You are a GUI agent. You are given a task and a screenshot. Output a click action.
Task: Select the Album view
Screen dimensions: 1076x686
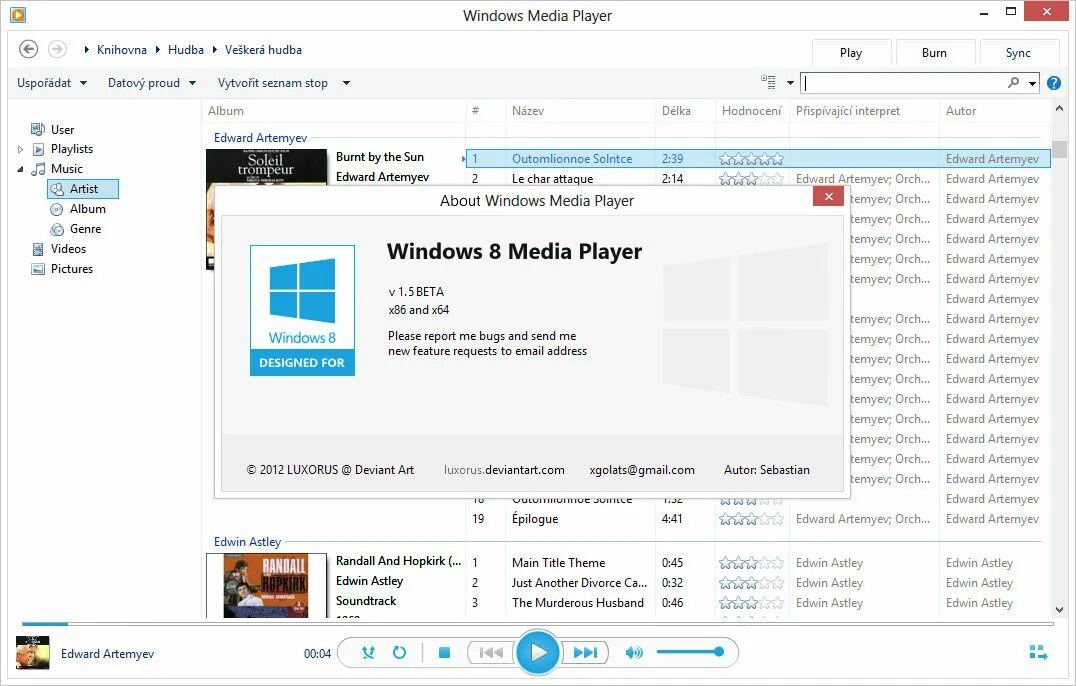(87, 209)
